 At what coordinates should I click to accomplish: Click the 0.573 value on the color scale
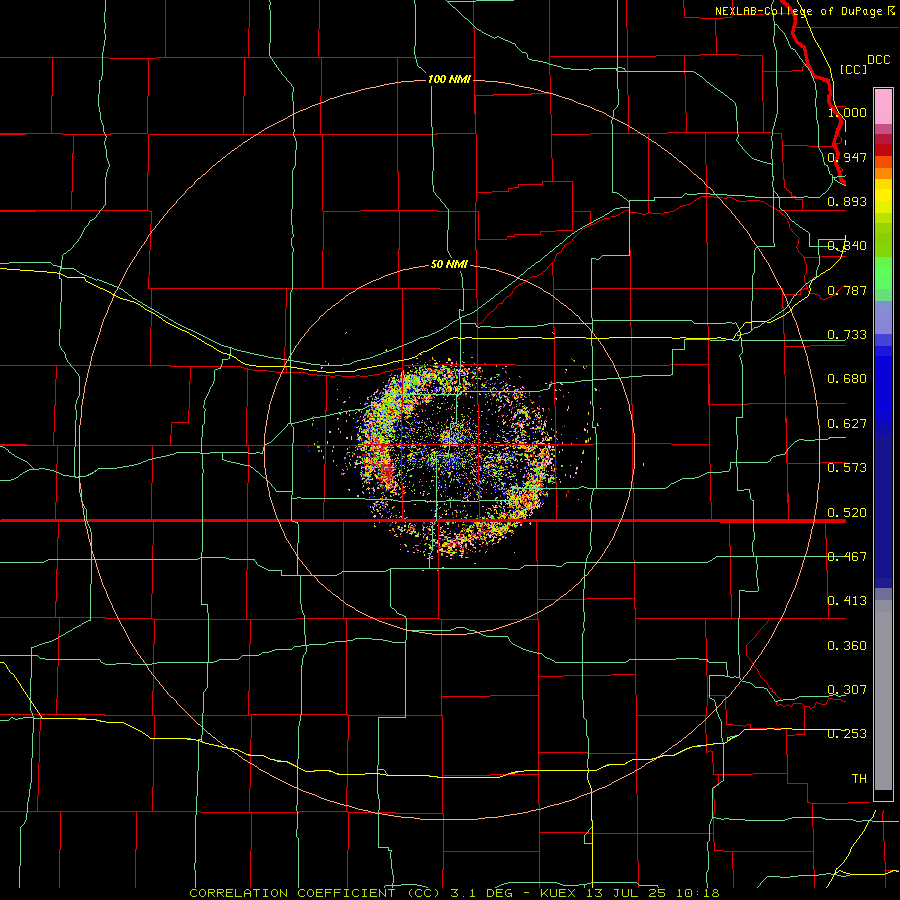(847, 468)
